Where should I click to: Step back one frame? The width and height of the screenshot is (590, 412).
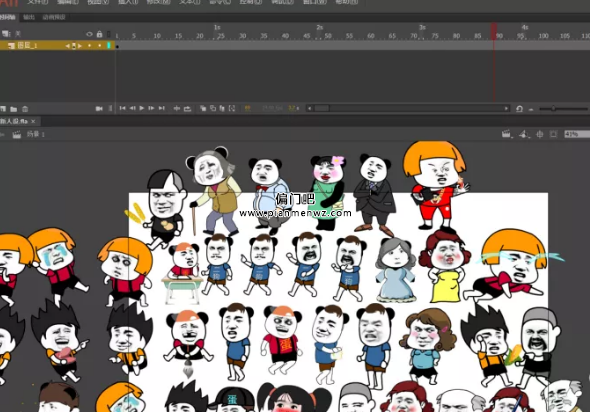pyautogui.click(x=132, y=108)
